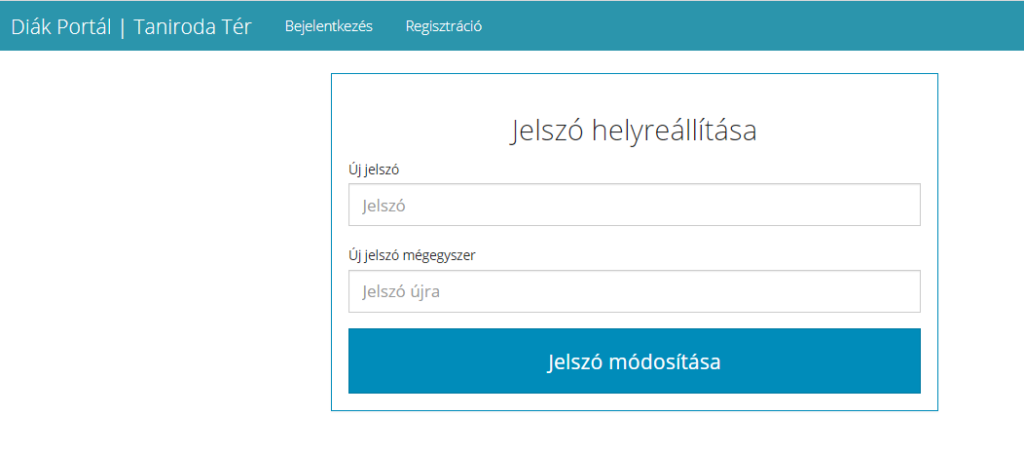The image size is (1024, 454).
Task: Click the Jelszó placeholder text box
Action: [633, 205]
